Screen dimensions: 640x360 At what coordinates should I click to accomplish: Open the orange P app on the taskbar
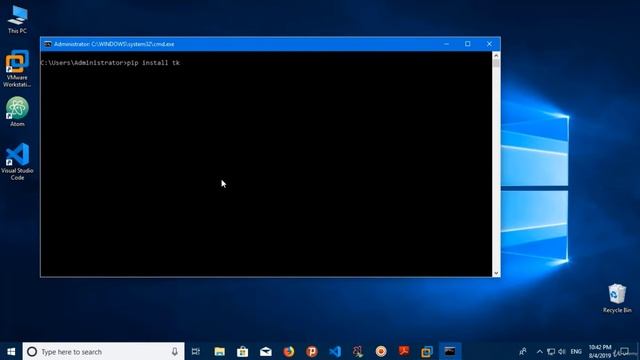tap(312, 351)
